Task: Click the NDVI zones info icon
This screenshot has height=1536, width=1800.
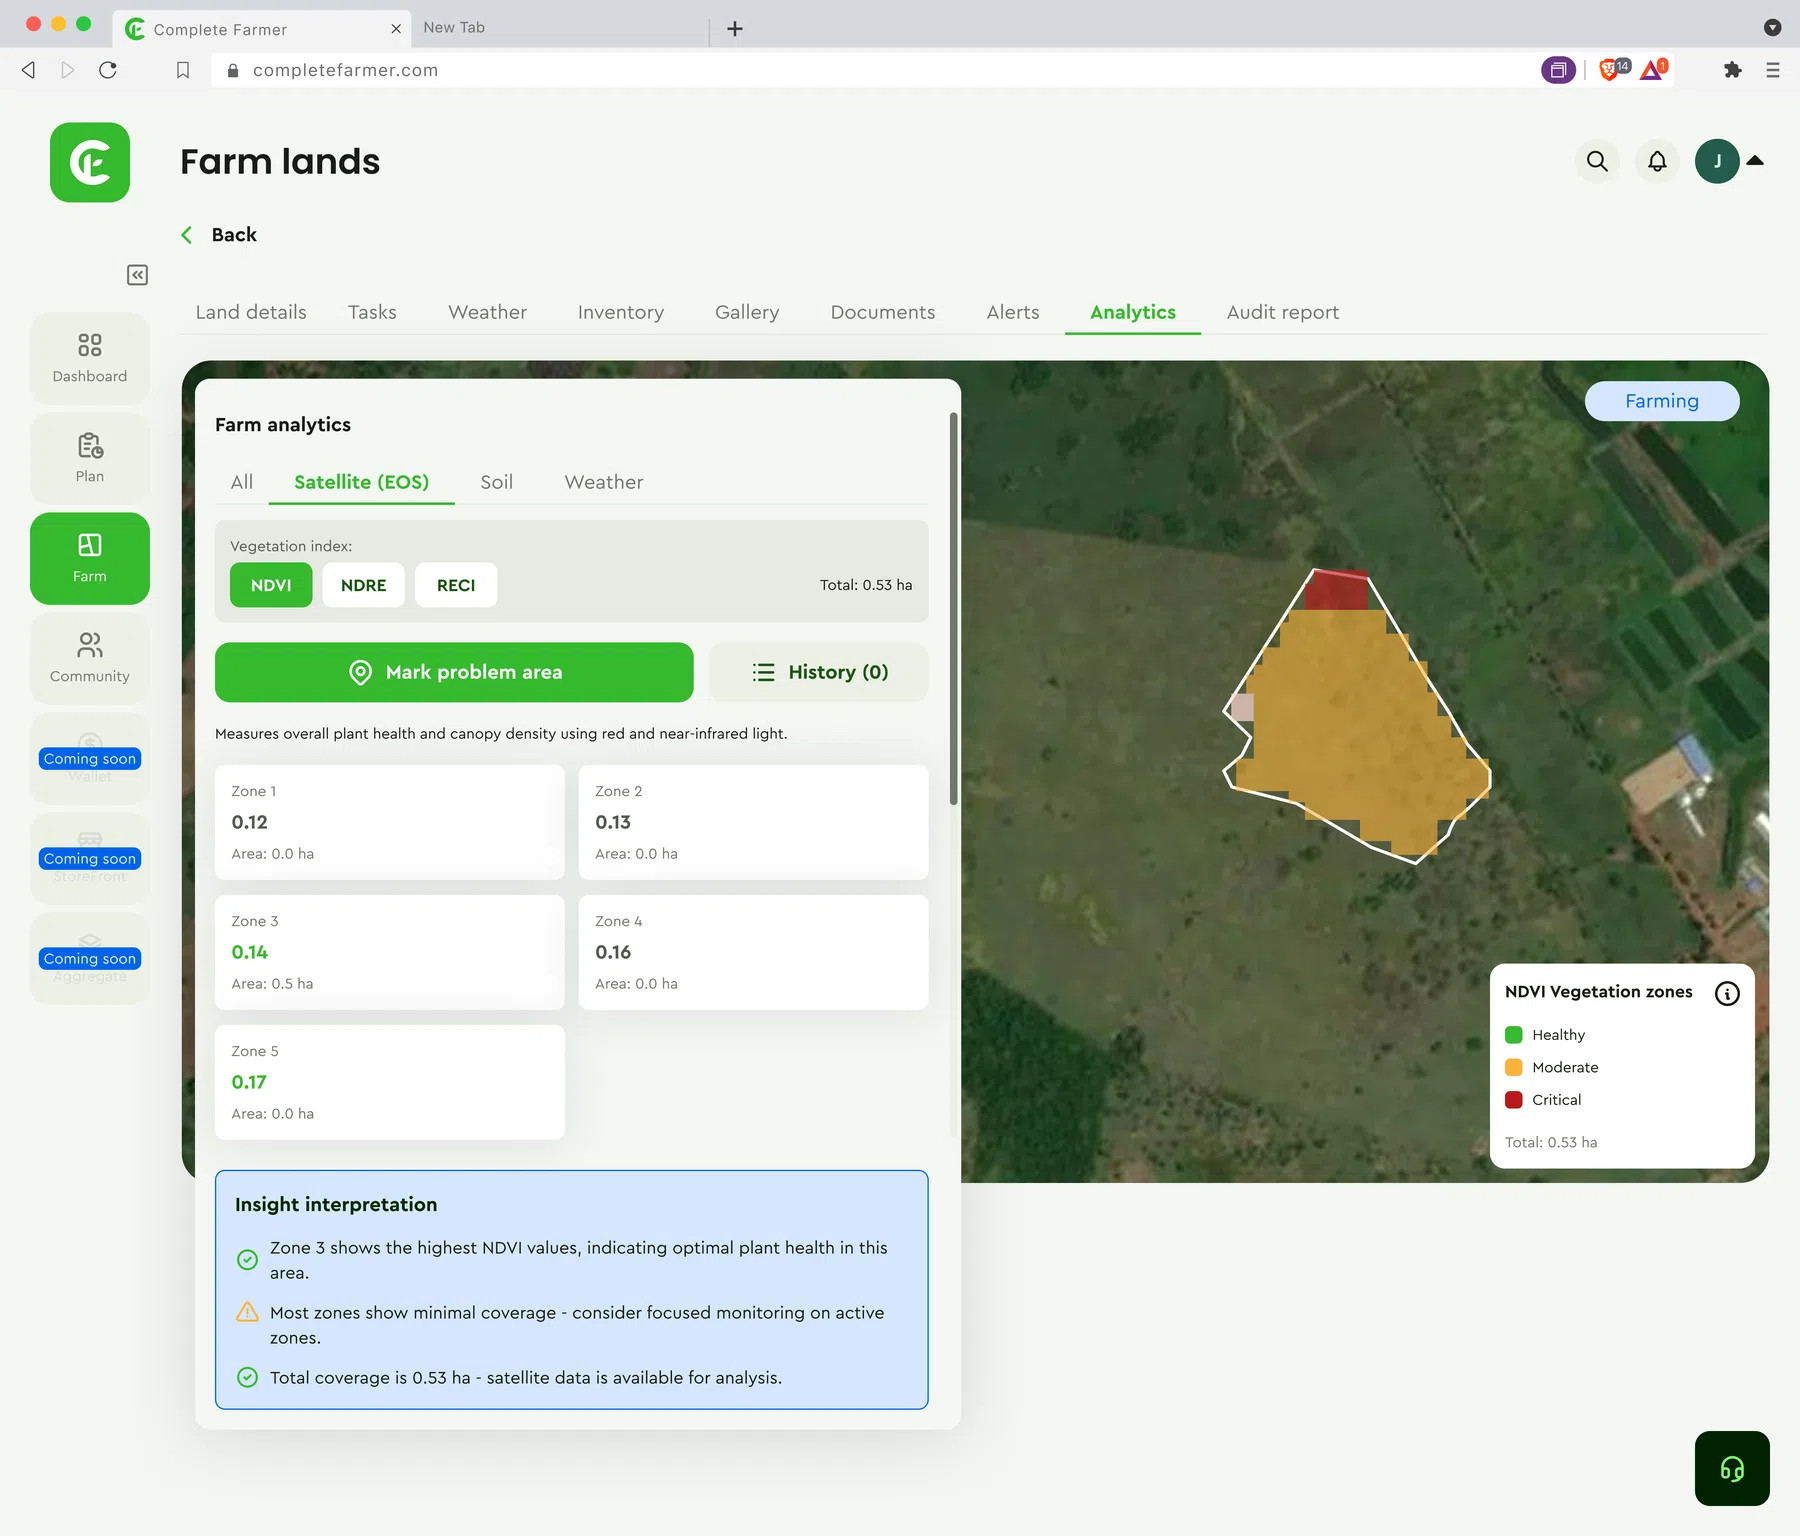Action: 1727,993
